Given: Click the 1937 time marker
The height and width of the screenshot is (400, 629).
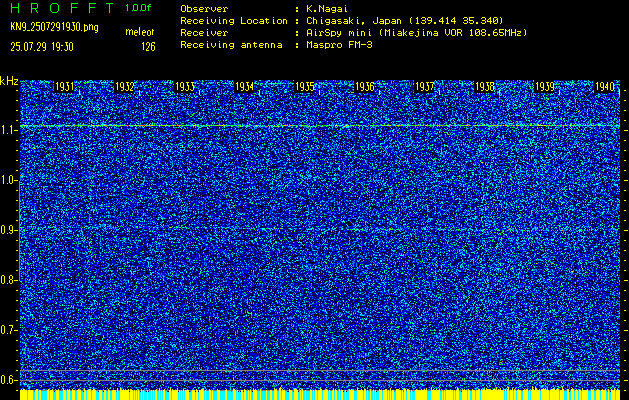Looking at the screenshot, I should [424, 87].
